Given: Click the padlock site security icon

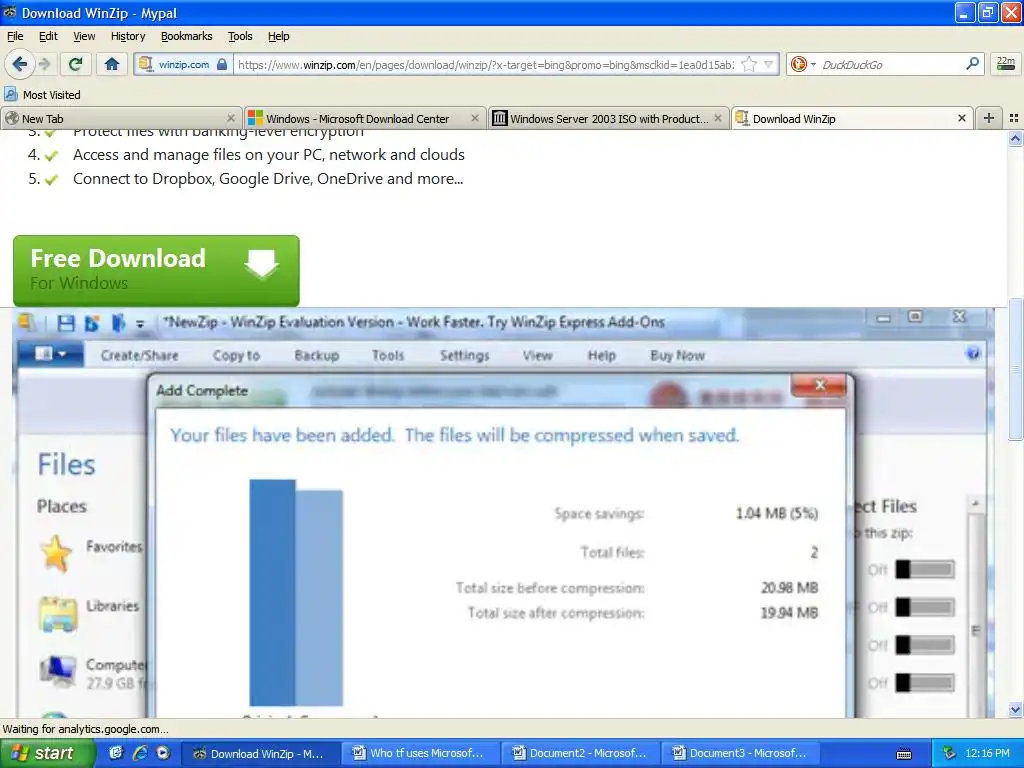Looking at the screenshot, I should click(x=222, y=64).
